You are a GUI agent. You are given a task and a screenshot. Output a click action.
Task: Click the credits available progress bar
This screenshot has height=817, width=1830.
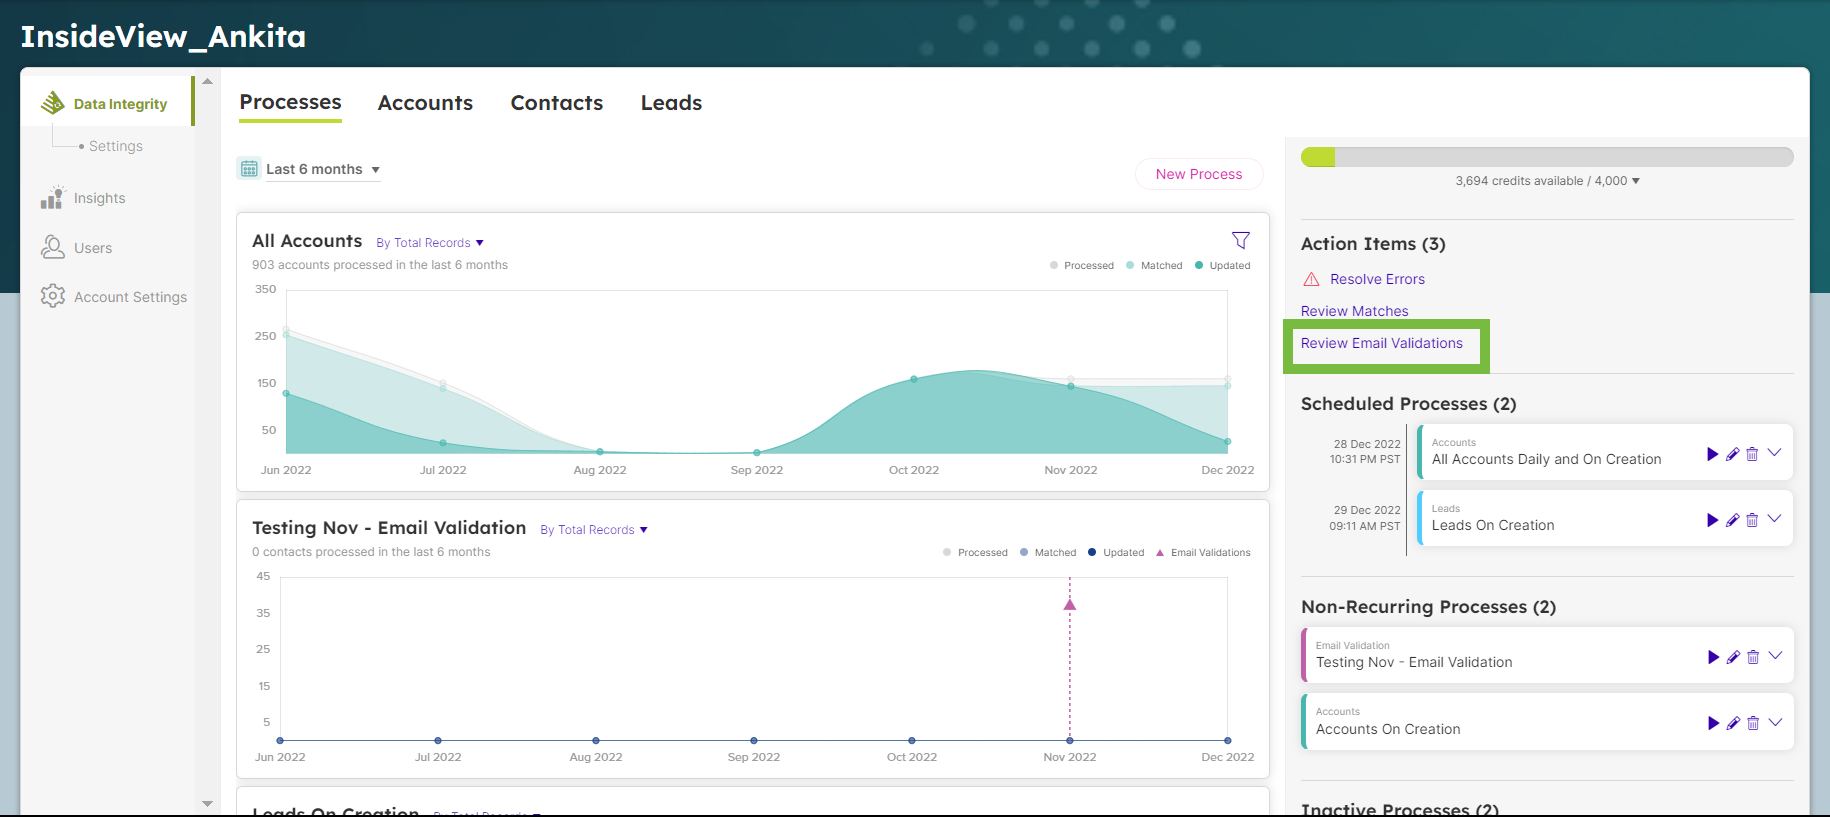(x=1546, y=157)
